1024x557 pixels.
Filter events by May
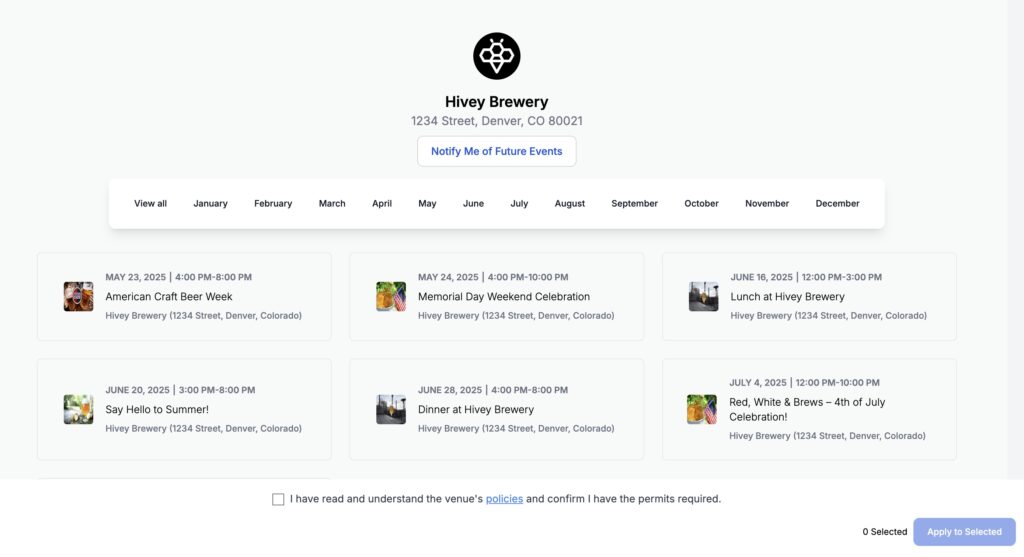pos(427,204)
